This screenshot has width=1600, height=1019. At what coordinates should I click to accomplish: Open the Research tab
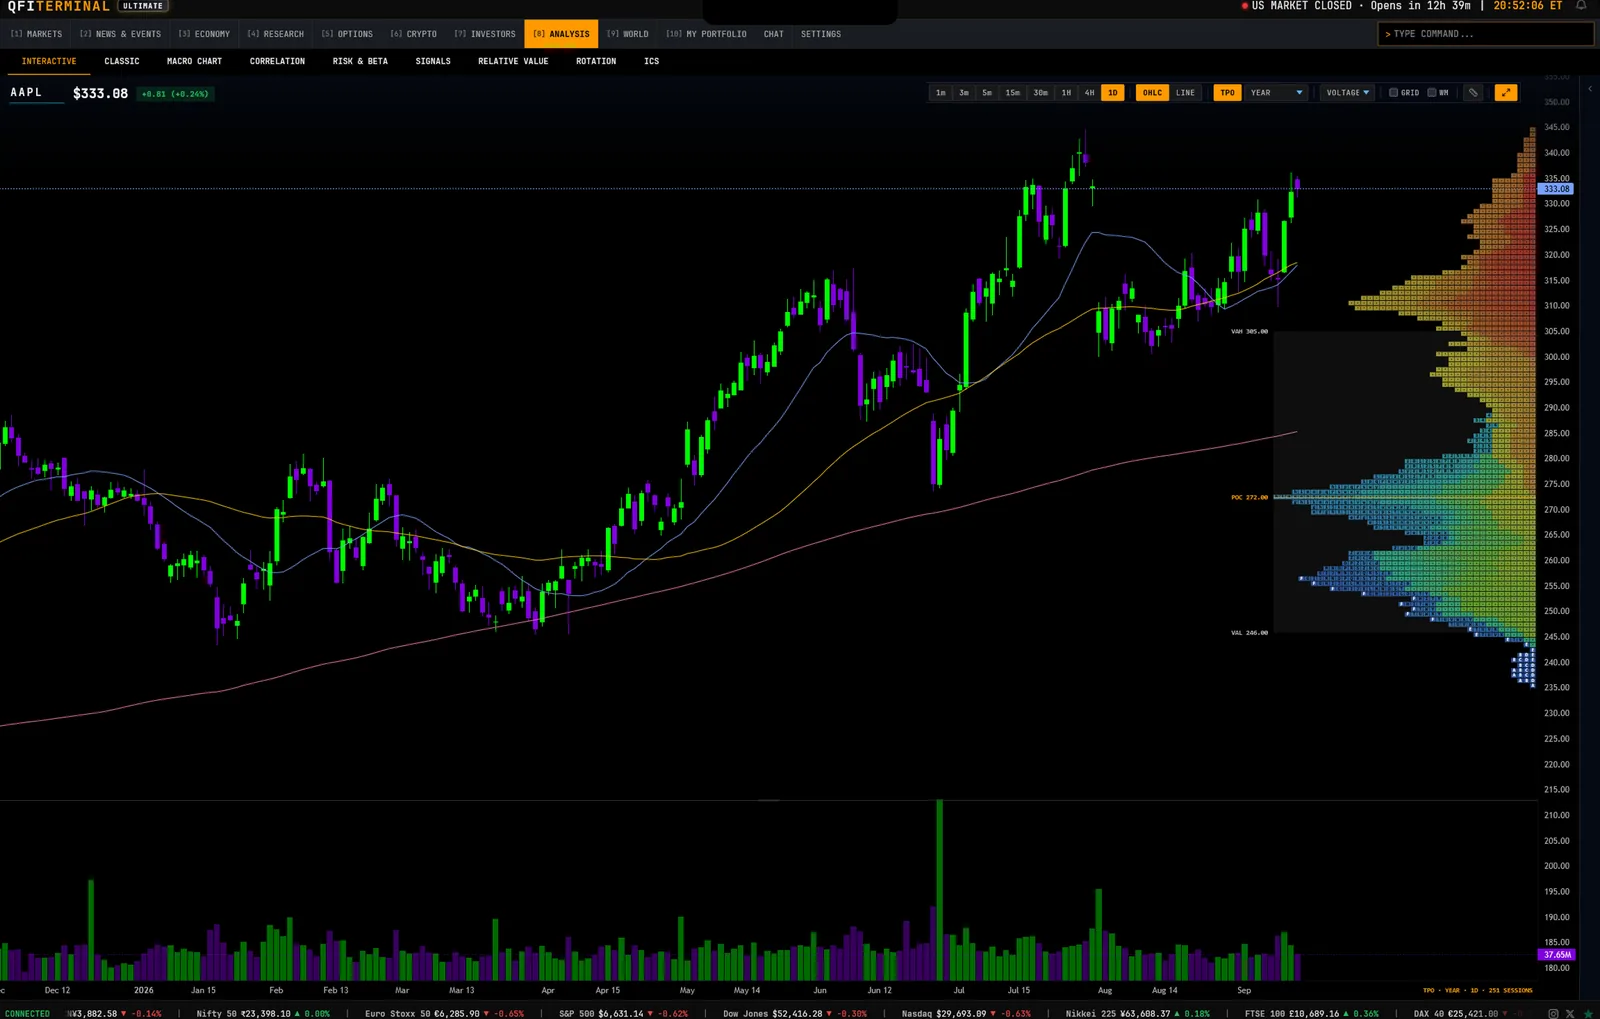(276, 34)
